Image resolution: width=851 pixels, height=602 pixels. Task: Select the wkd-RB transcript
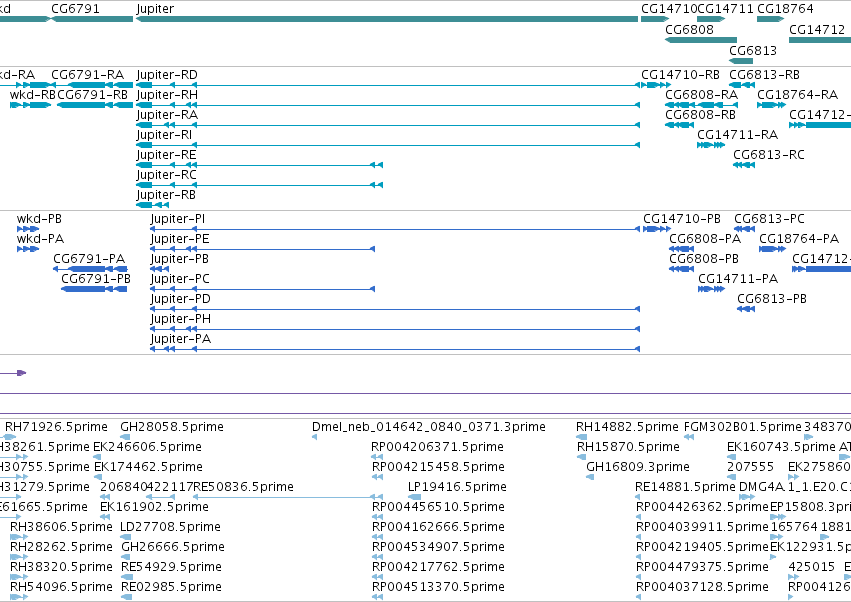[x=30, y=105]
